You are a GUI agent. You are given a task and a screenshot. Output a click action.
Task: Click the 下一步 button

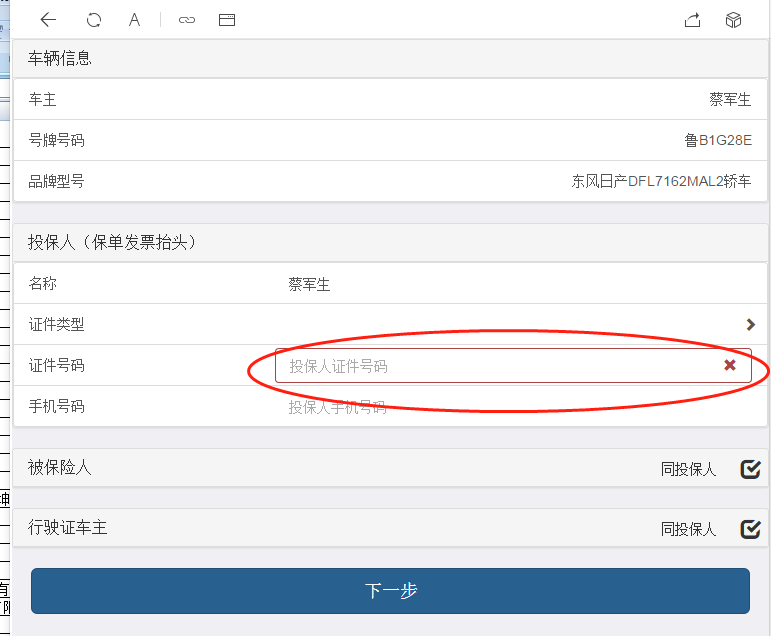coord(390,591)
